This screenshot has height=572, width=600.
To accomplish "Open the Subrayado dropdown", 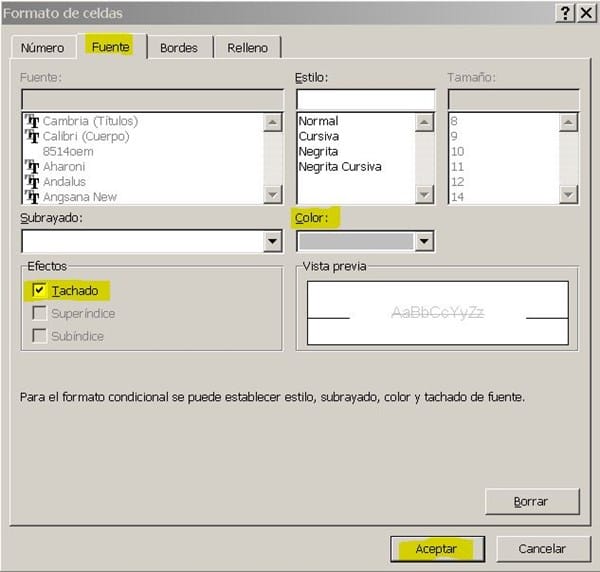I will click(272, 241).
